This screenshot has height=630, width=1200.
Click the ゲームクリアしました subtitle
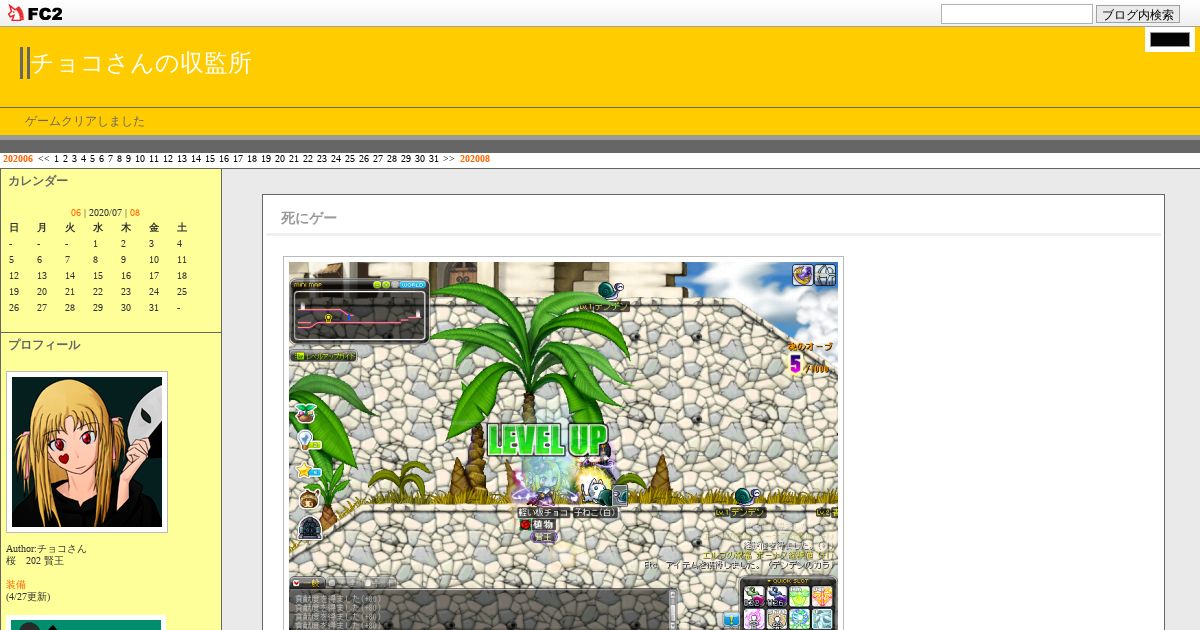click(x=85, y=121)
